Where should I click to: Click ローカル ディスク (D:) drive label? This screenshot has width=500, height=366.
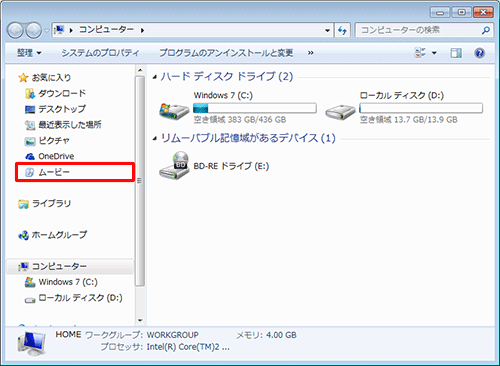pos(402,95)
